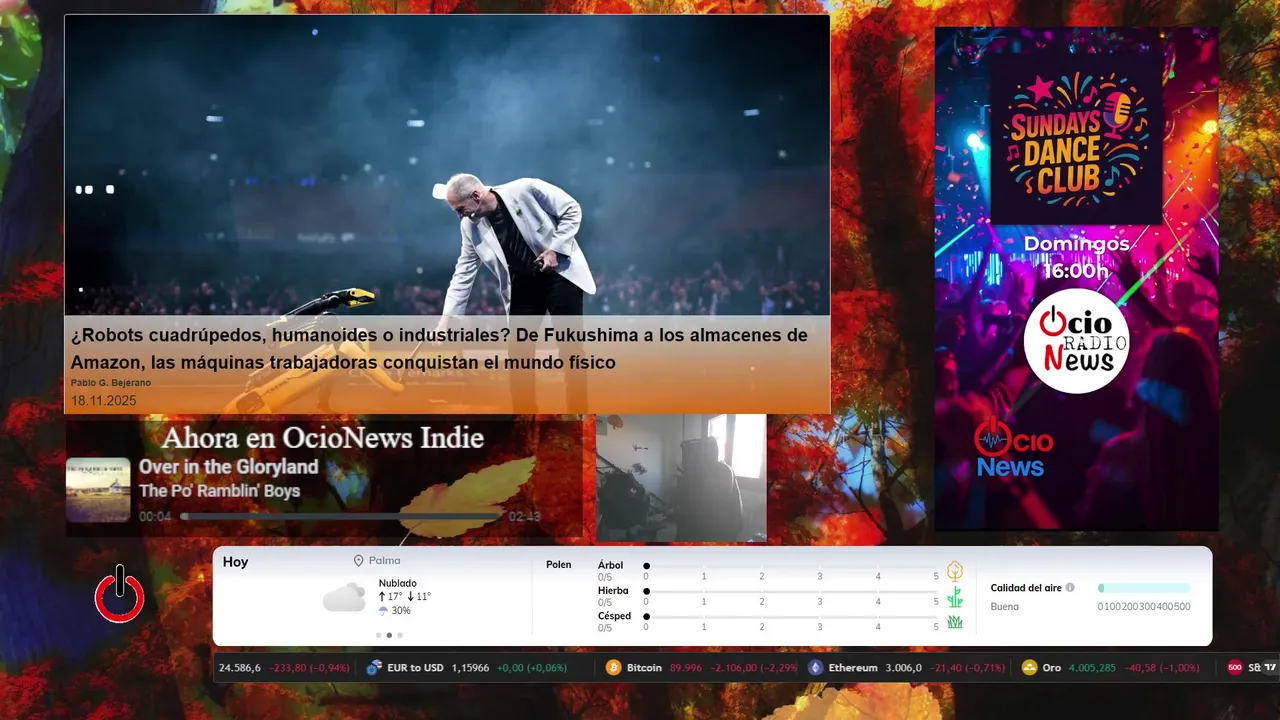The image size is (1280, 720).
Task: Click the air quality index bar
Action: coord(1144,588)
